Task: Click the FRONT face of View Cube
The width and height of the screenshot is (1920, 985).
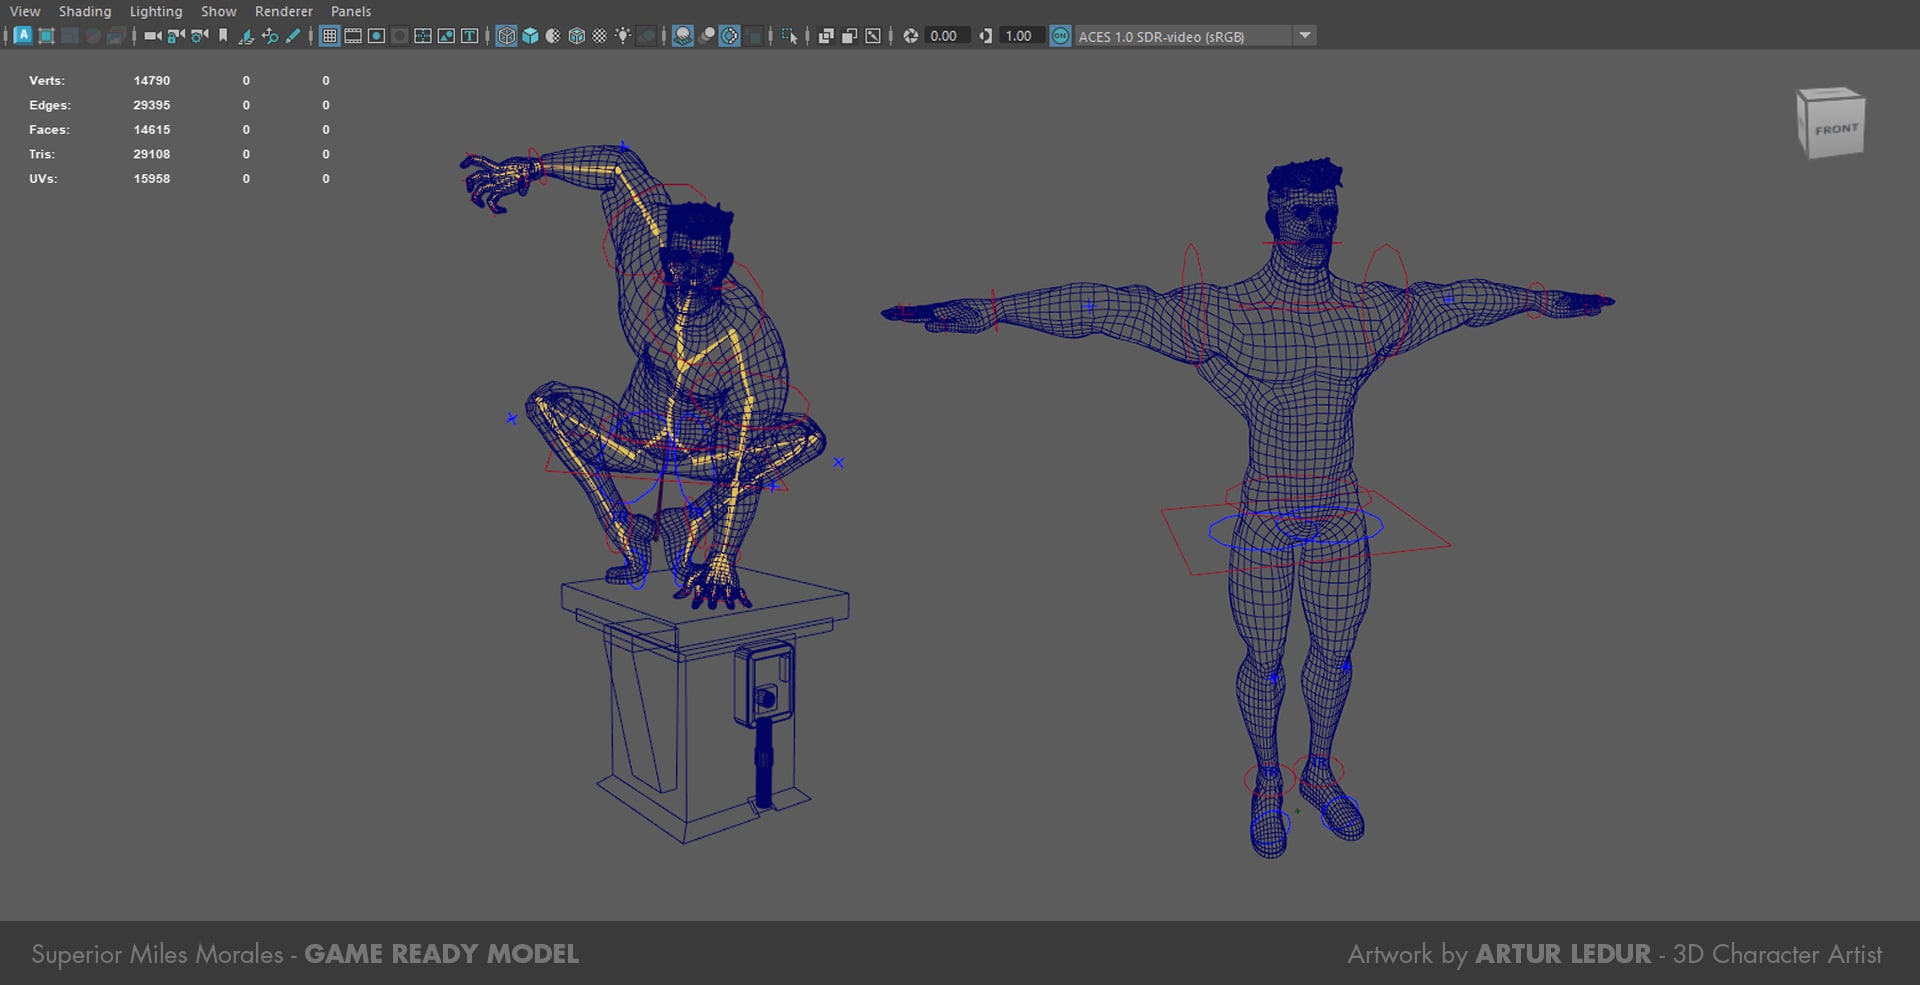Action: coord(1836,130)
